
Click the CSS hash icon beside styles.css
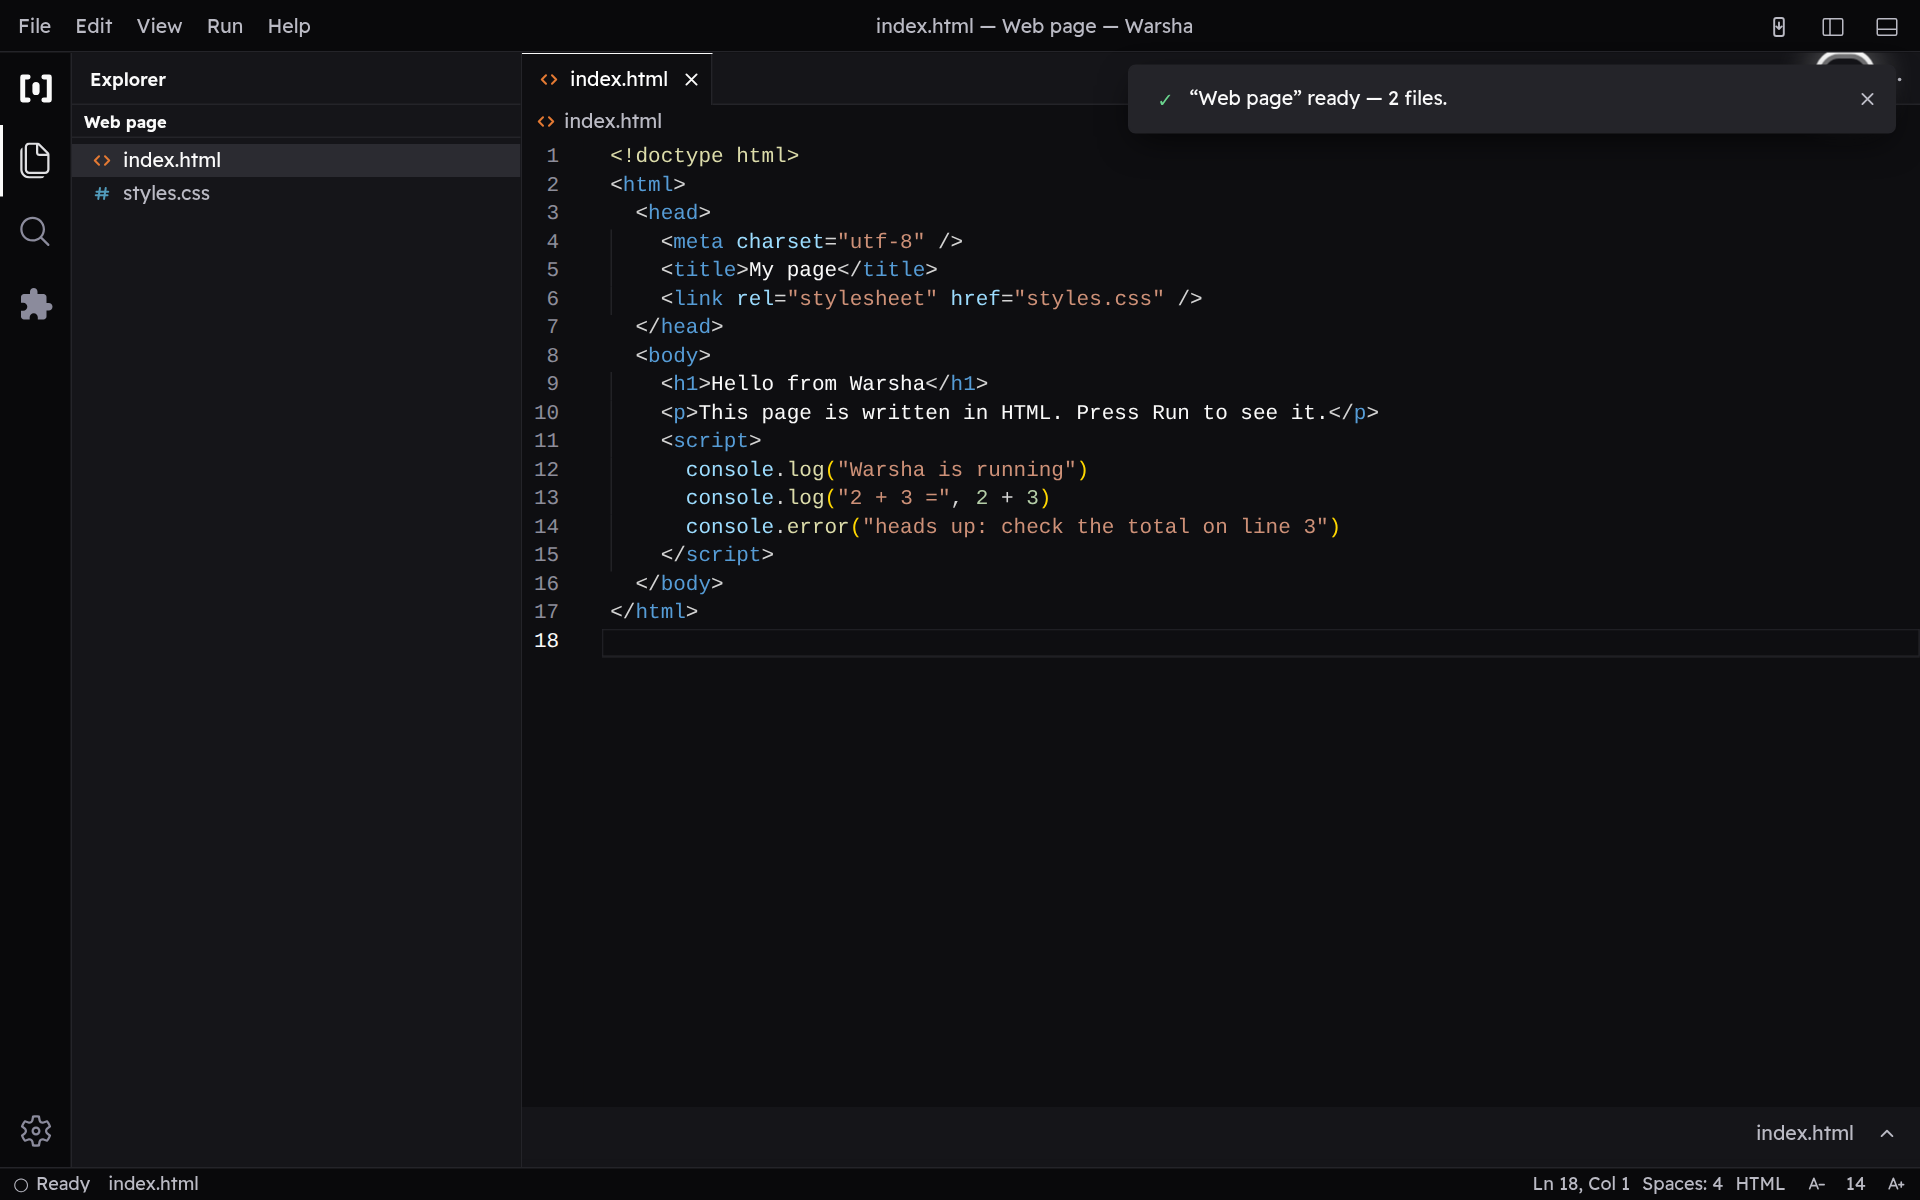click(x=102, y=193)
